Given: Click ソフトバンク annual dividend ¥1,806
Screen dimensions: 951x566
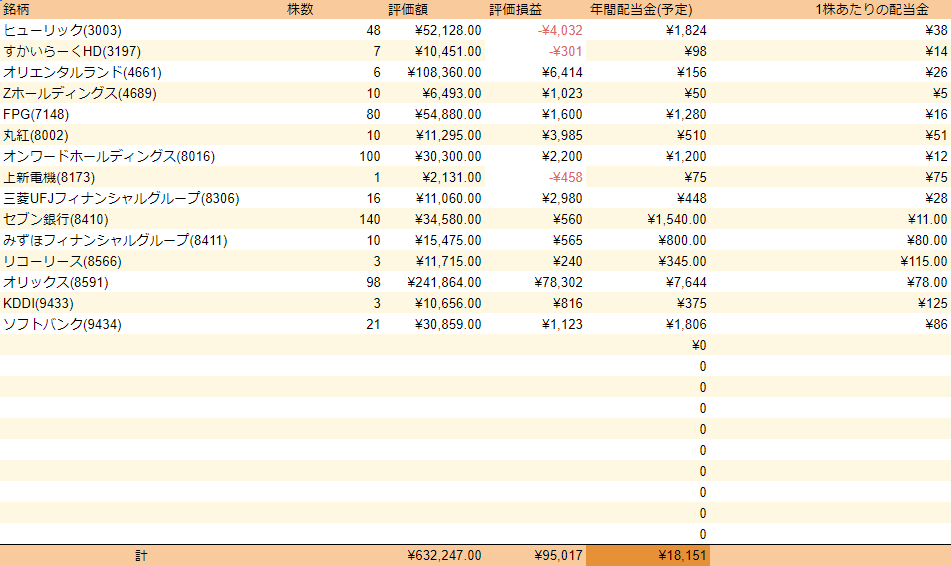Looking at the screenshot, I should (685, 325).
